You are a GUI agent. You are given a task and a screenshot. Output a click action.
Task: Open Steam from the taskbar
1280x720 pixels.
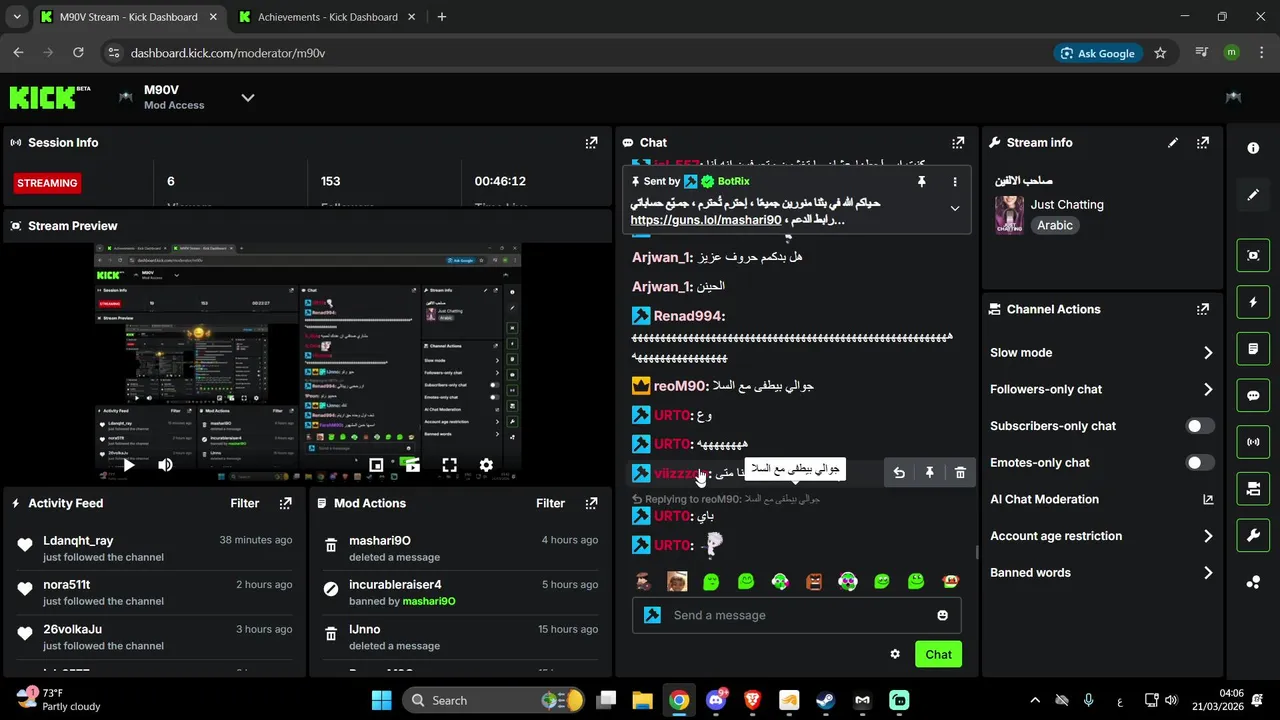click(826, 700)
